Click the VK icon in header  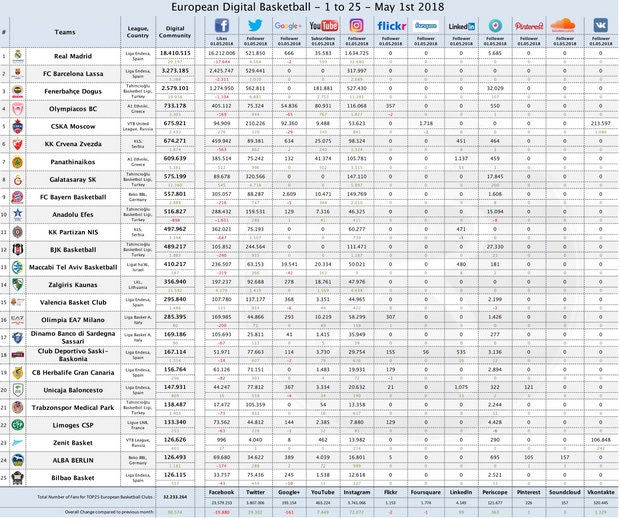(600, 26)
